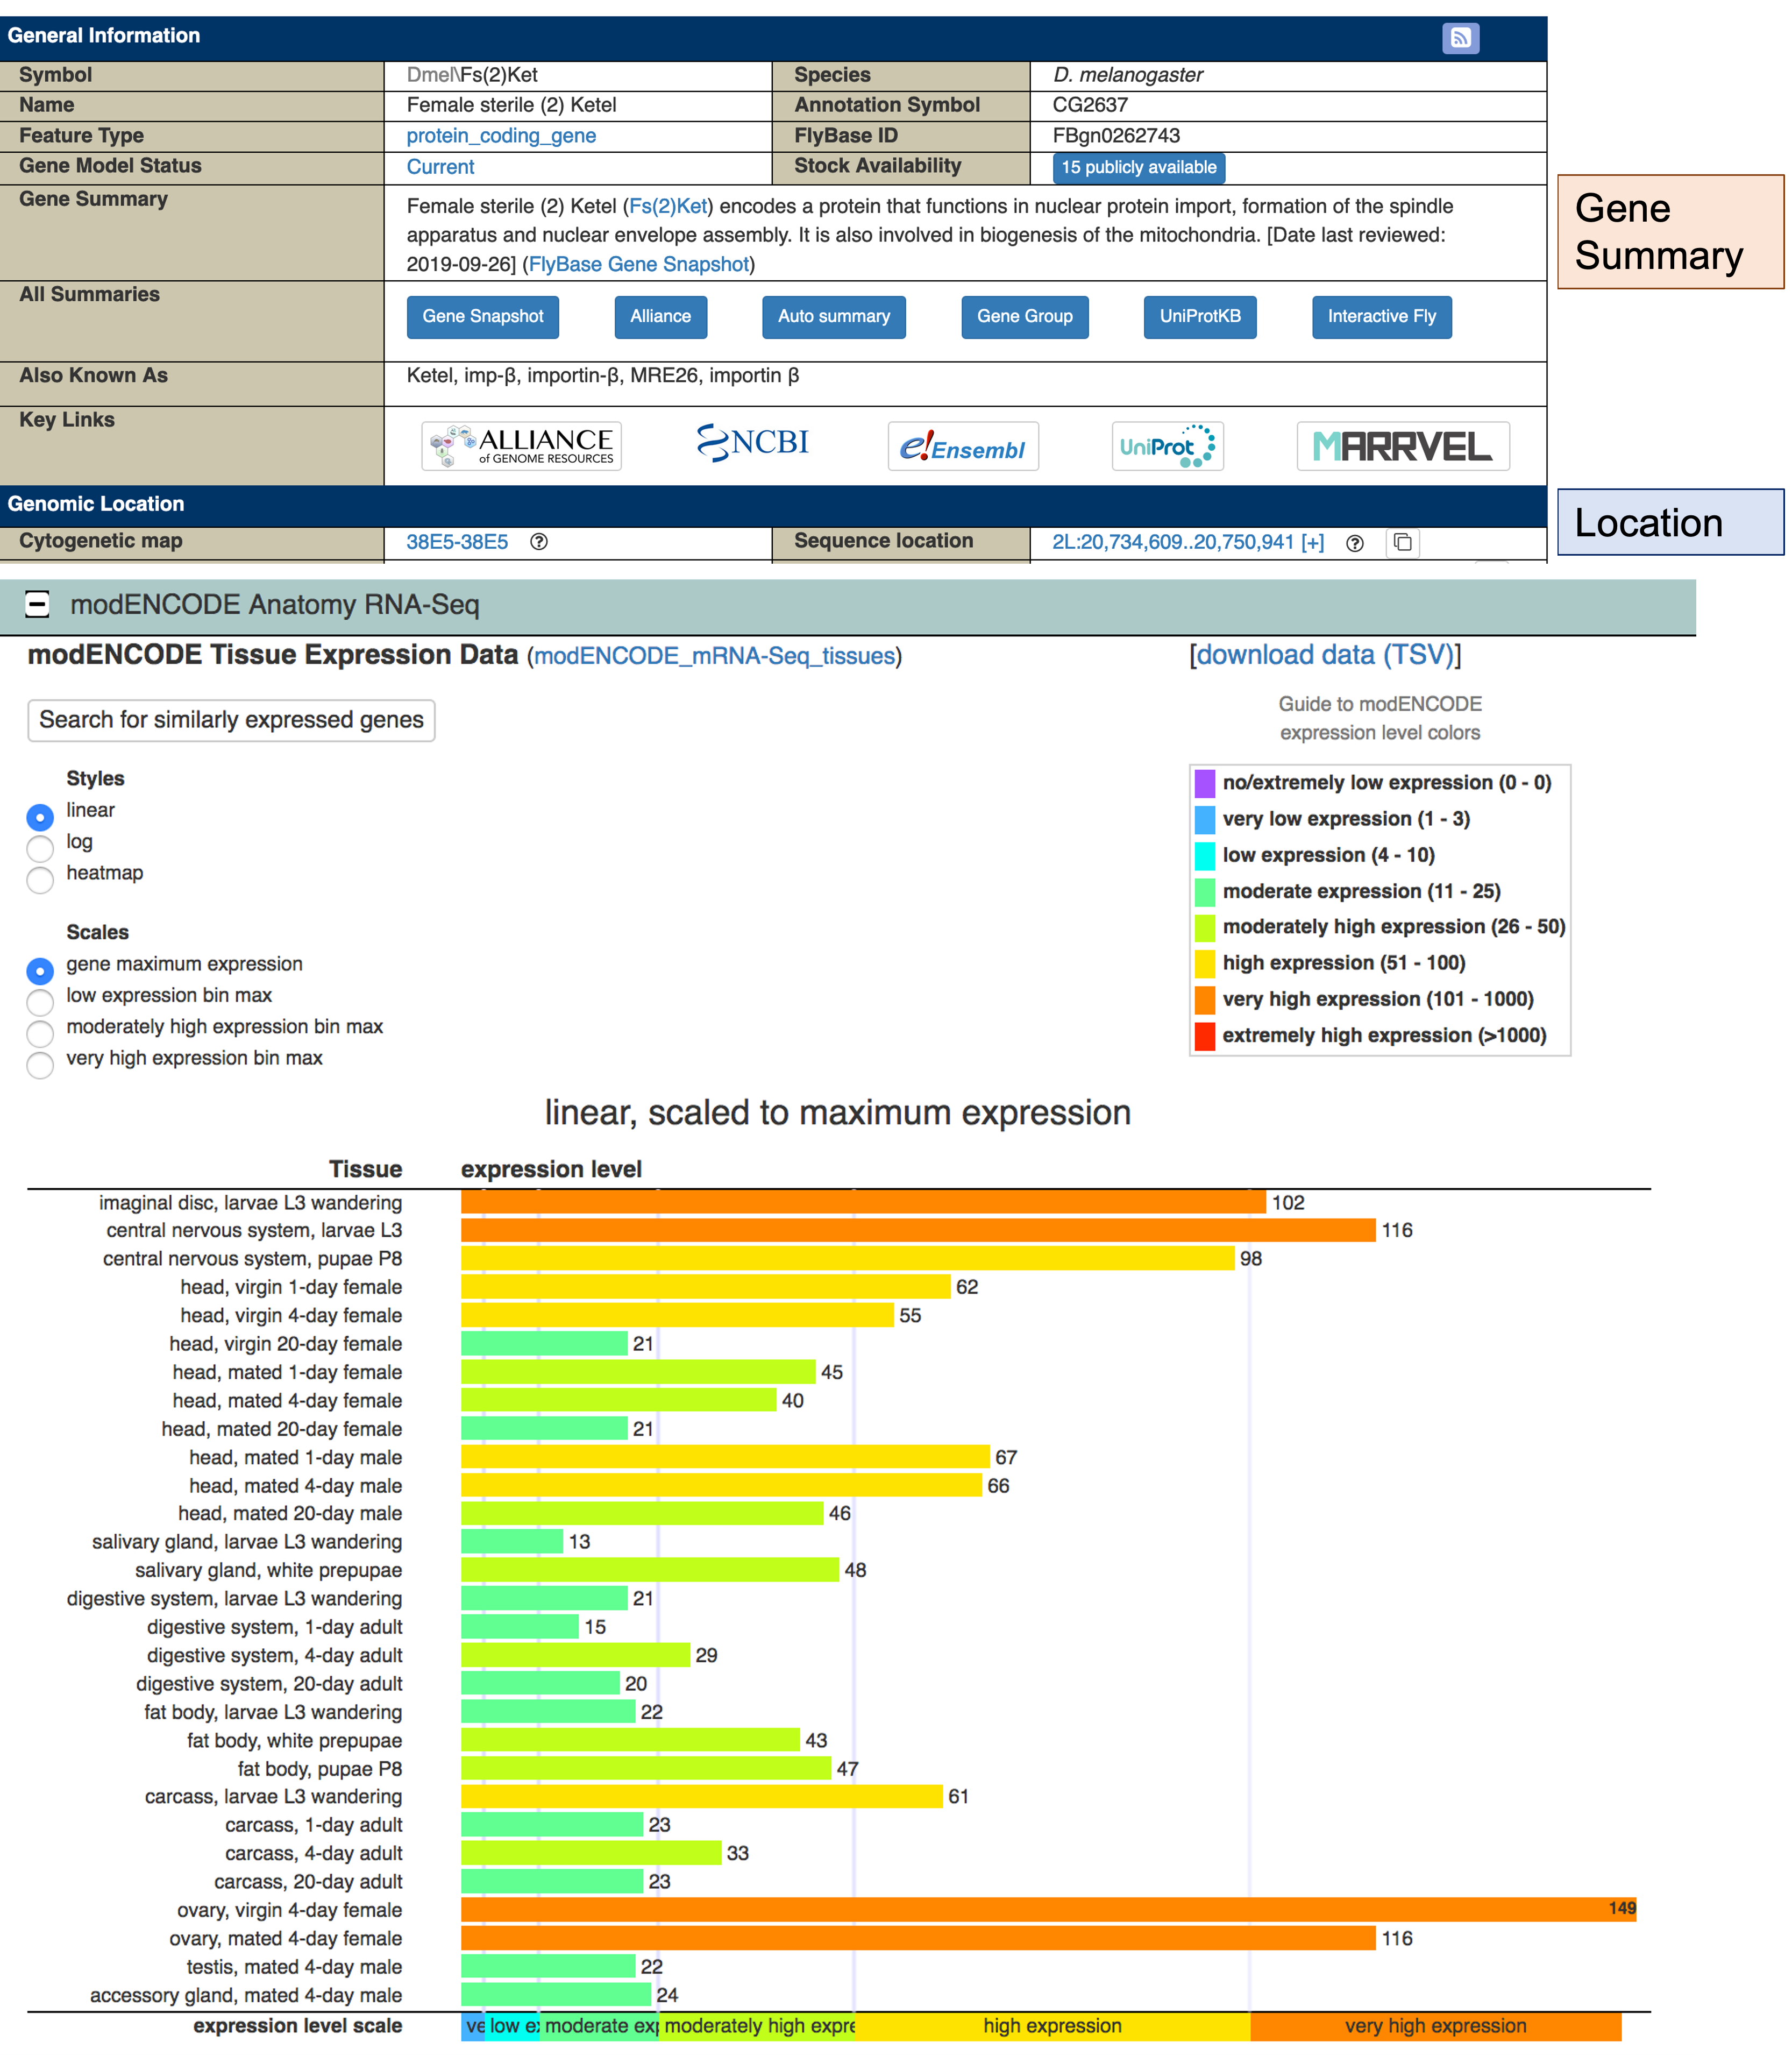Click the download data (TSV) link
This screenshot has width=1792, height=2056.
click(1325, 655)
